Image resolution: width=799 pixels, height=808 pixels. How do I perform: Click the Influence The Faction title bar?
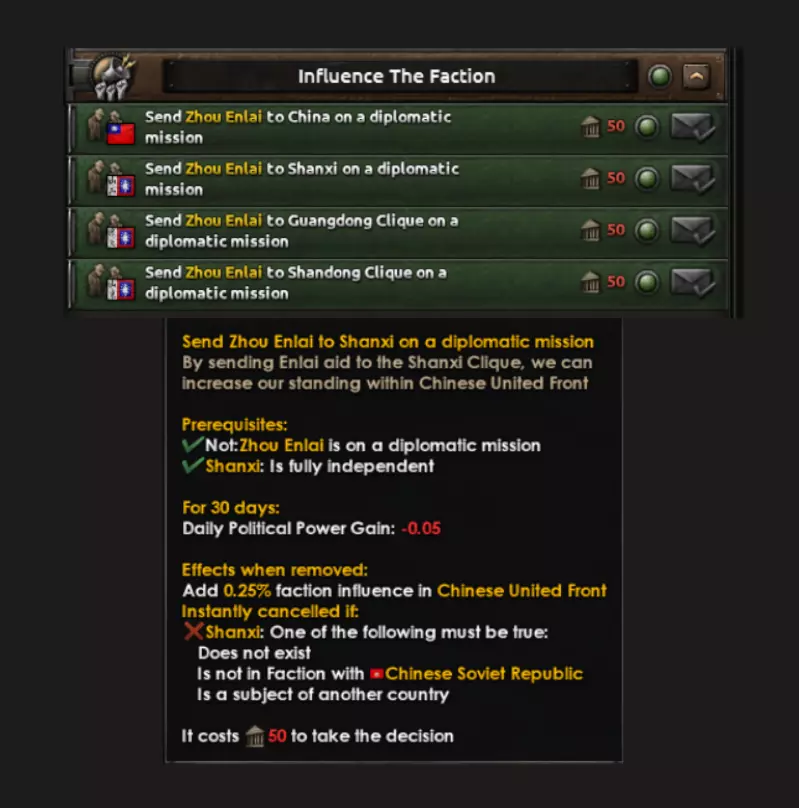[x=399, y=77]
